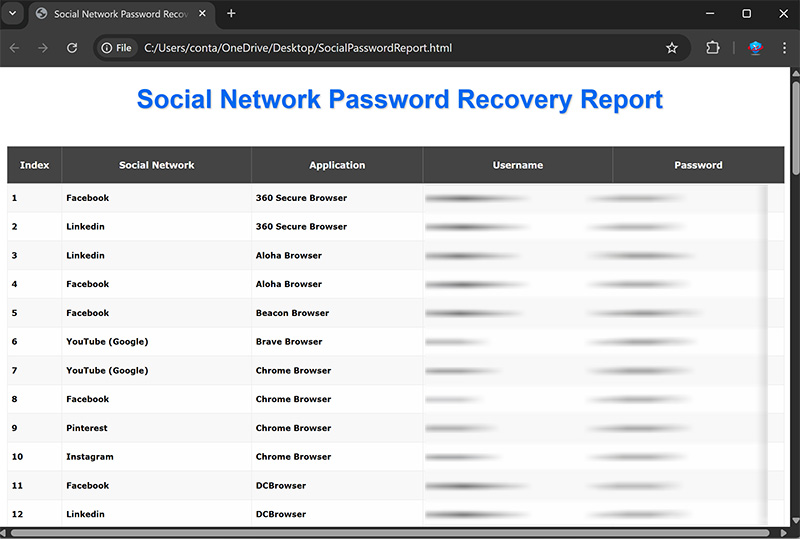This screenshot has height=539, width=800.
Task: Click the Application column header
Action: tap(337, 165)
